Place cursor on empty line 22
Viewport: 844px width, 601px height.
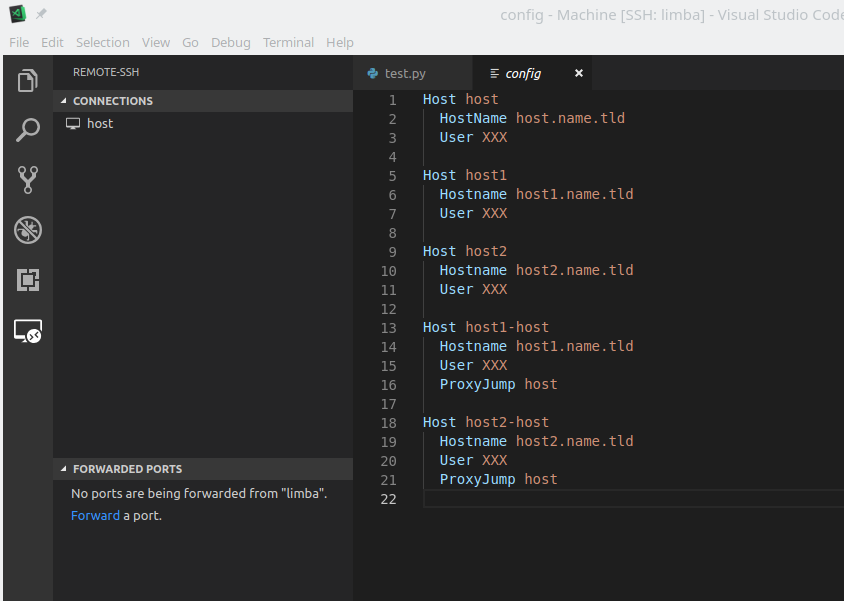point(634,499)
